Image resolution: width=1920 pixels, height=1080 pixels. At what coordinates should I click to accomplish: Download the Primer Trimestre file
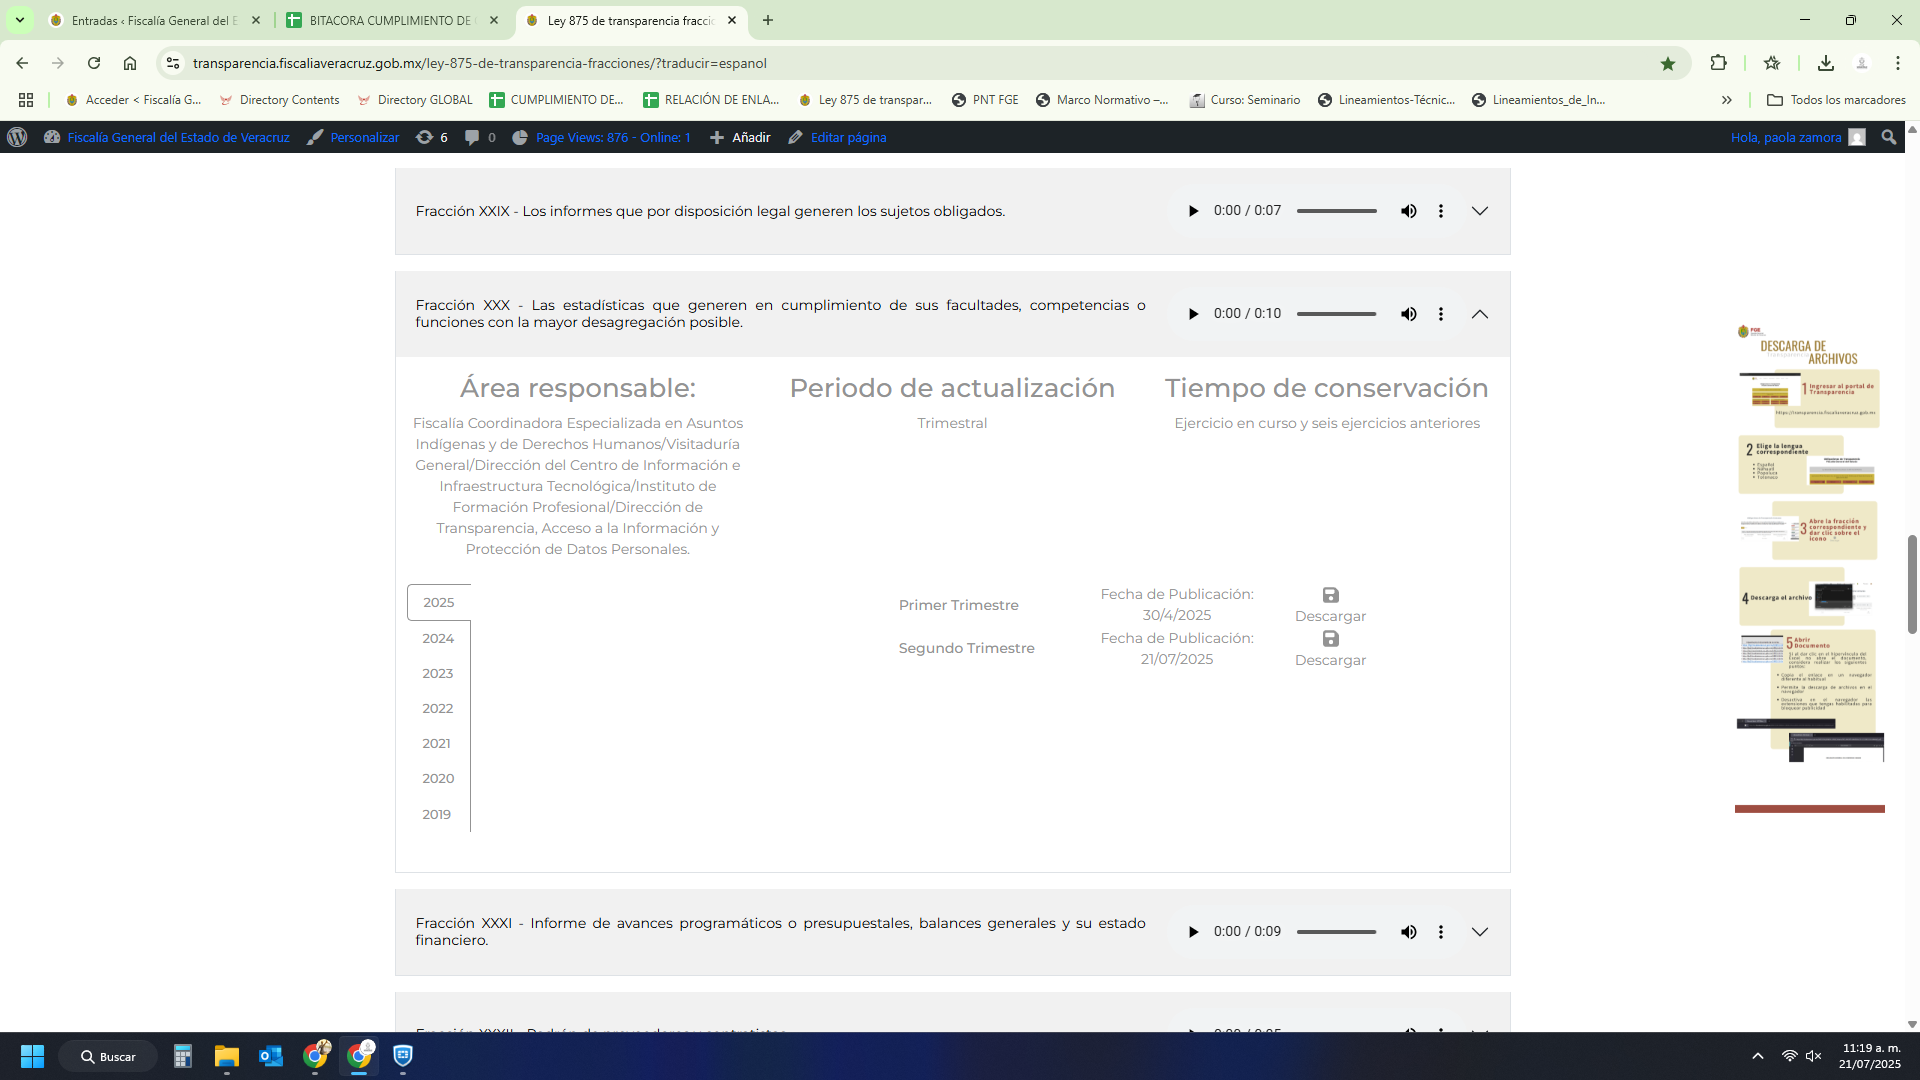point(1330,605)
